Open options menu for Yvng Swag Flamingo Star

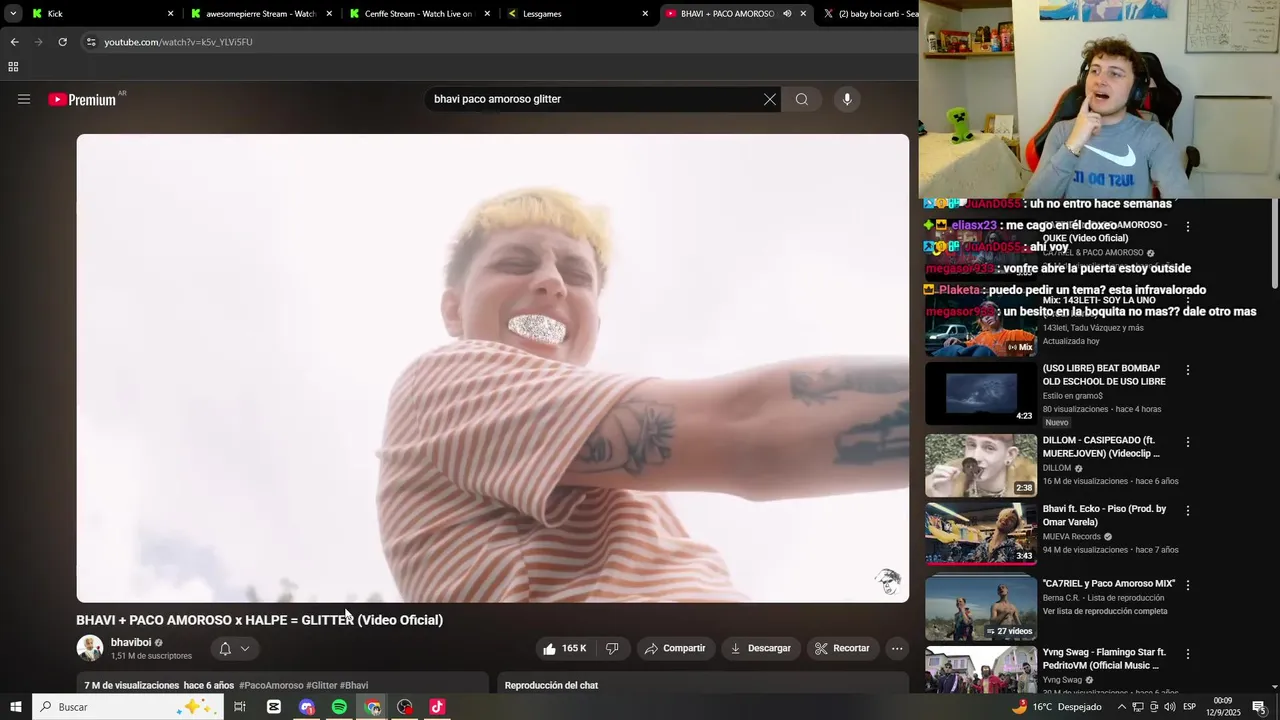[x=1188, y=654]
